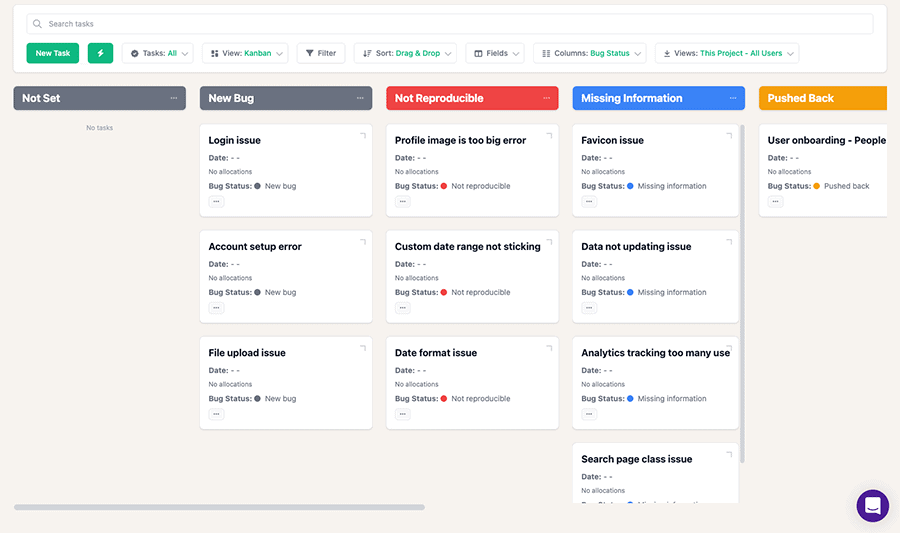Open the View: Kanban dropdown

tap(247, 53)
